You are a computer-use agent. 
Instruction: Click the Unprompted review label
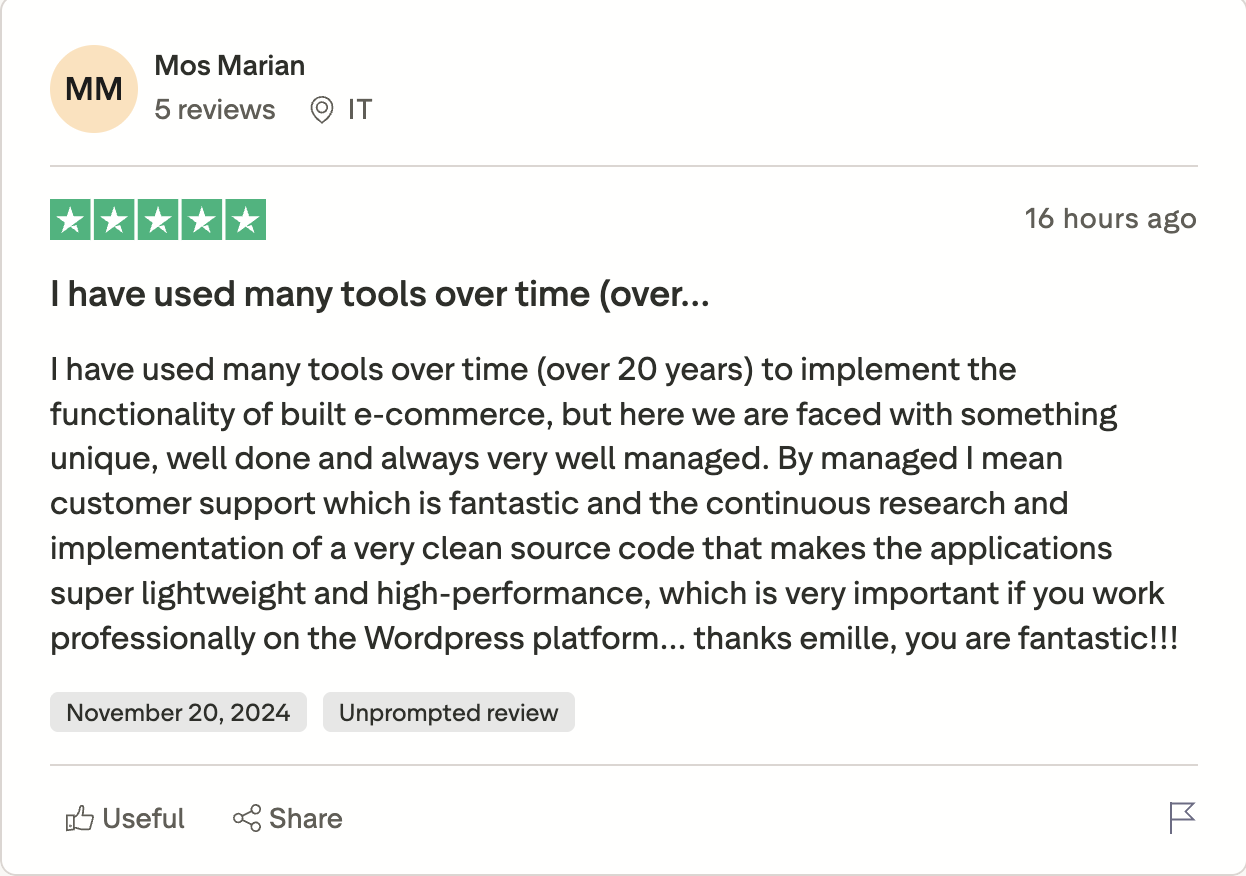[448, 712]
